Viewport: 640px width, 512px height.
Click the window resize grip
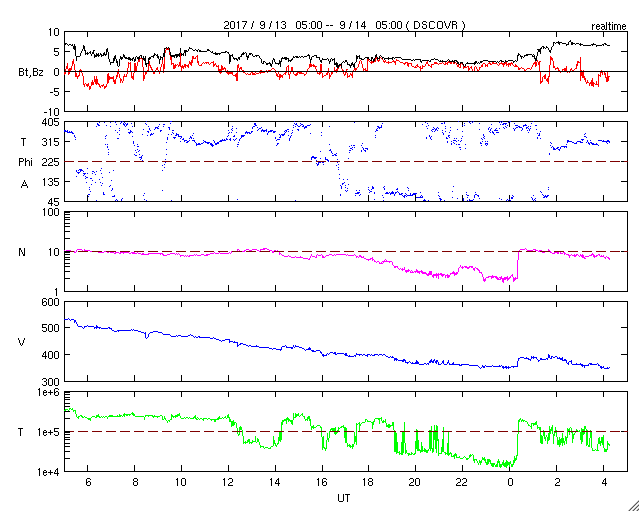click(634, 506)
